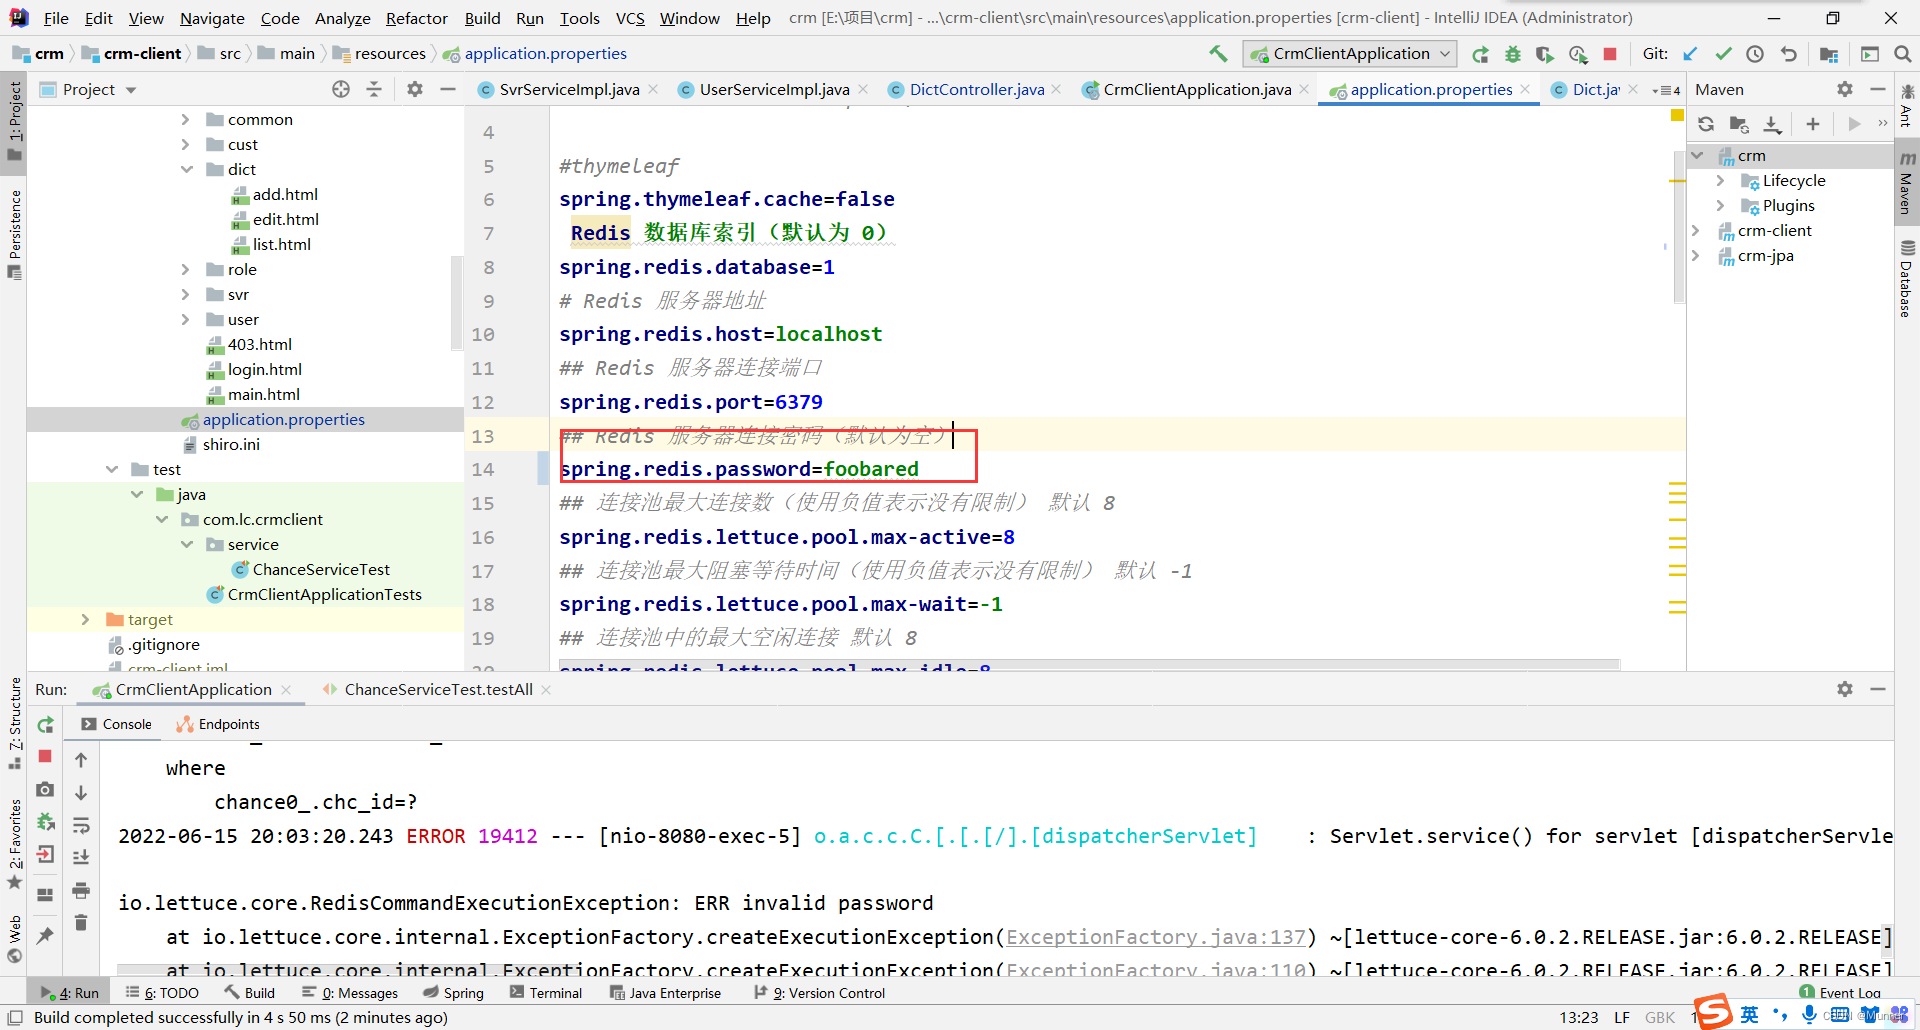
Task: Start debugging with the bug icon
Action: [1513, 54]
